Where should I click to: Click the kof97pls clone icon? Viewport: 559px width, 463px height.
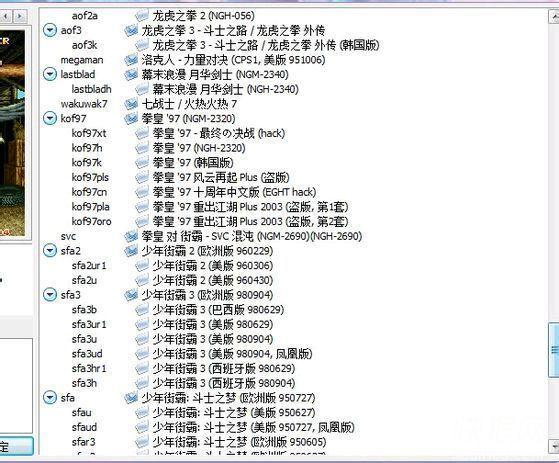click(x=142, y=177)
